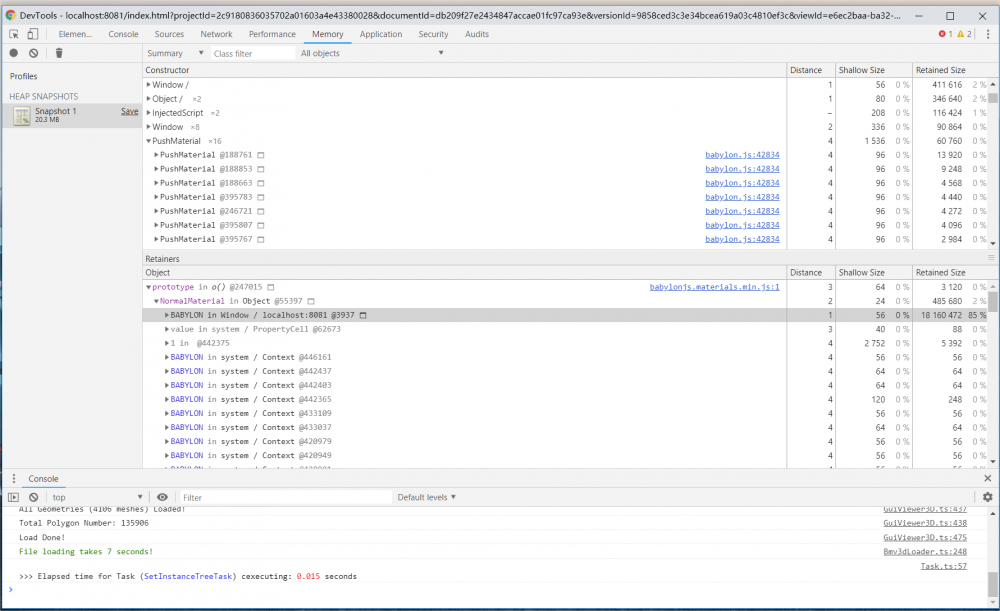Open babylon.js:42834 link for PushMaterial @188663
This screenshot has width=1000, height=611.
(x=742, y=183)
